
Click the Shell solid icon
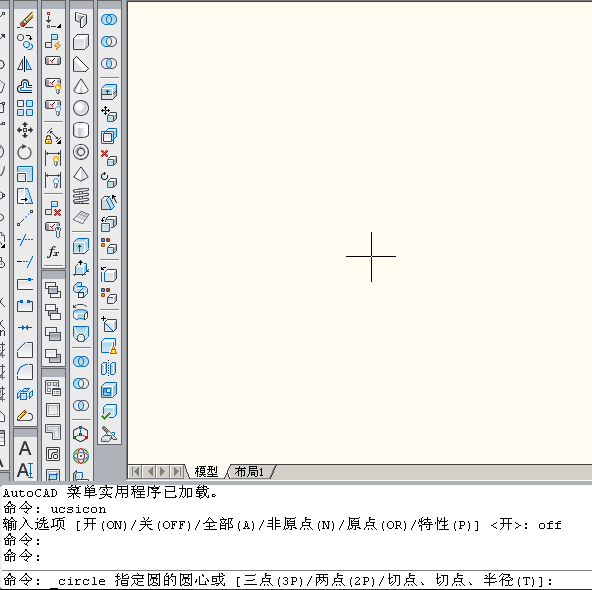pyautogui.click(x=109, y=390)
